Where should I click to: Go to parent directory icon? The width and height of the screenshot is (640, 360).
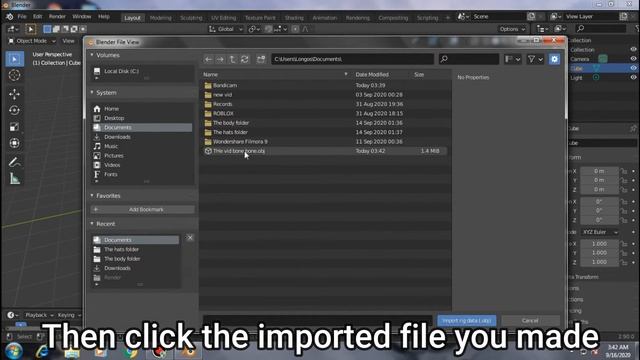[232, 59]
